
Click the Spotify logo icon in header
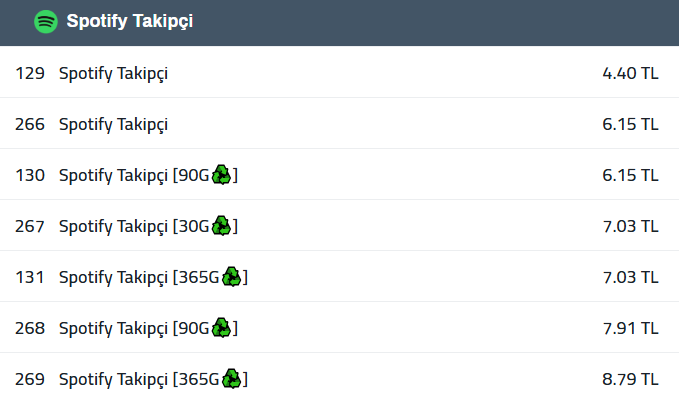click(x=46, y=21)
